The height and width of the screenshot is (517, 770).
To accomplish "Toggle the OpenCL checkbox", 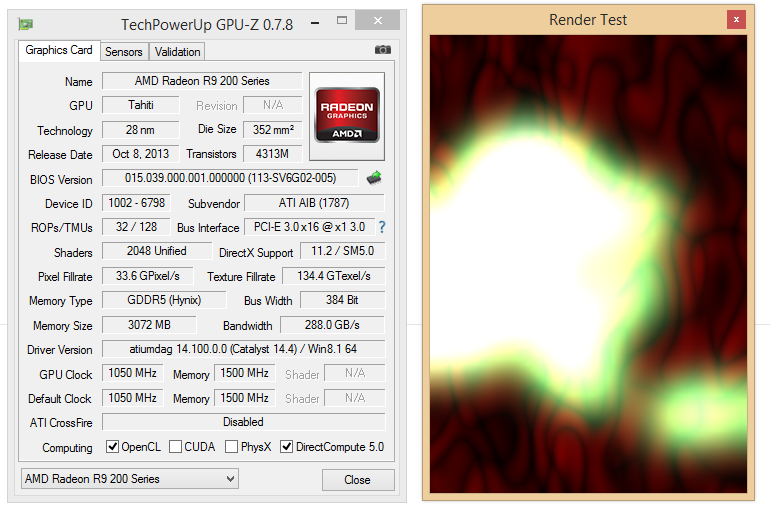I will pyautogui.click(x=112, y=447).
